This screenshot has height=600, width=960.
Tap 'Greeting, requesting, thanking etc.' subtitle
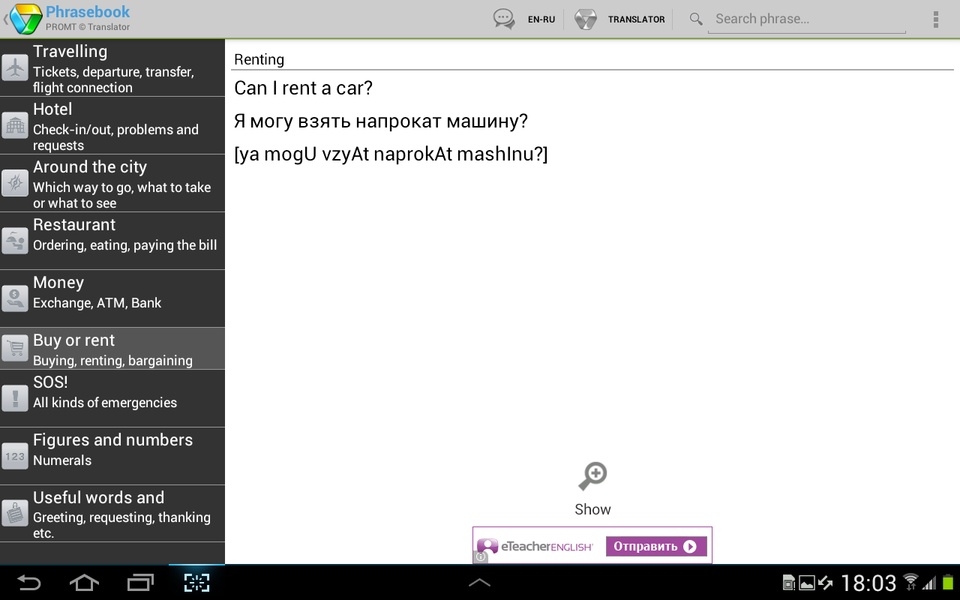tap(121, 525)
